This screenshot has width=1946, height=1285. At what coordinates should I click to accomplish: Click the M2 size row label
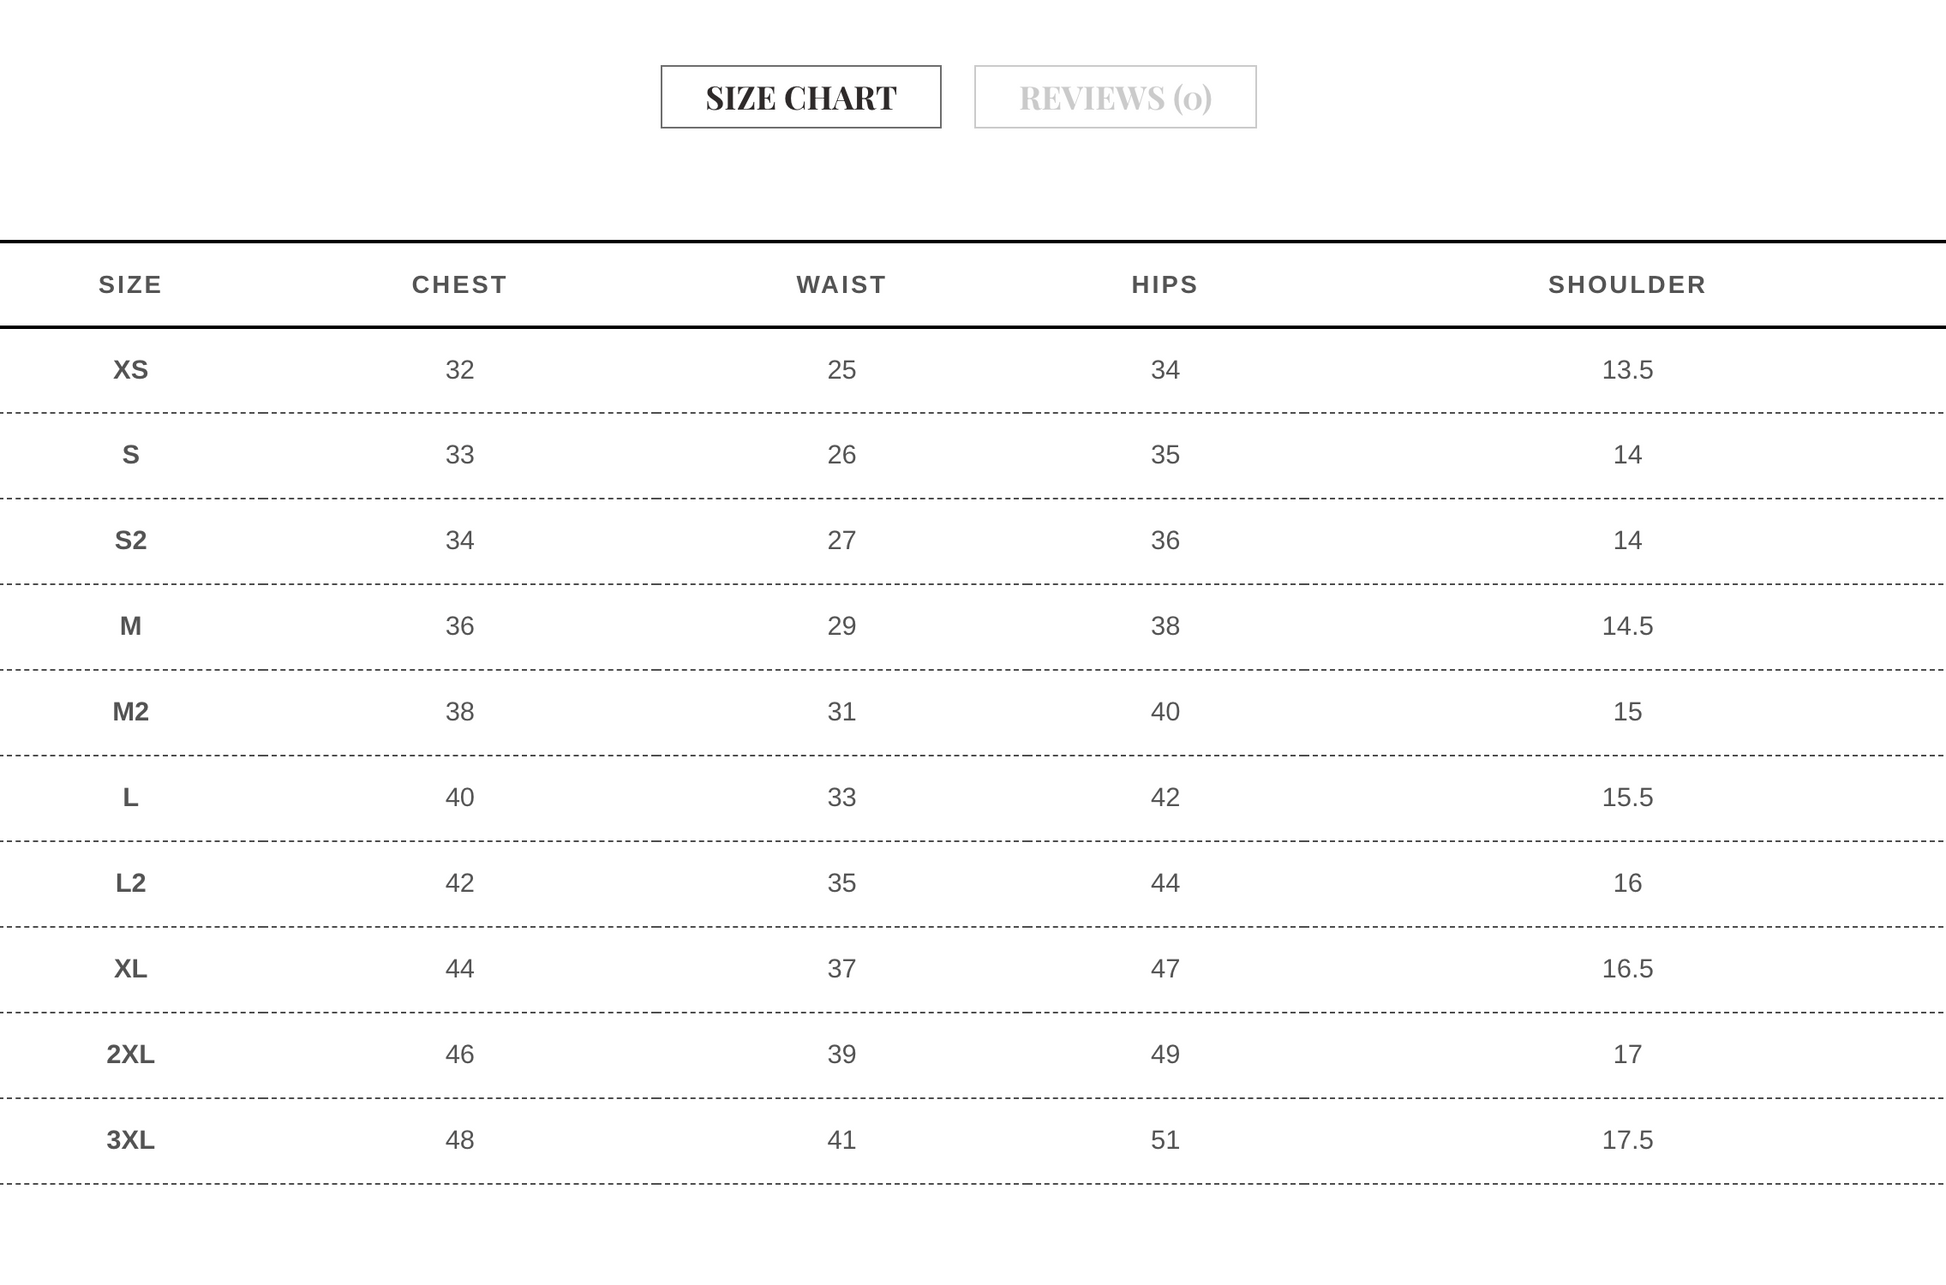[130, 712]
